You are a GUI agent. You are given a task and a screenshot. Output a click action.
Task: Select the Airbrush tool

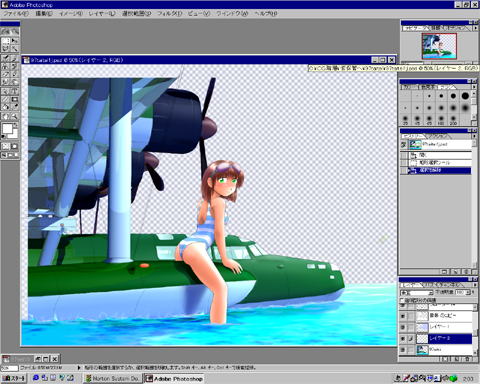point(6,58)
